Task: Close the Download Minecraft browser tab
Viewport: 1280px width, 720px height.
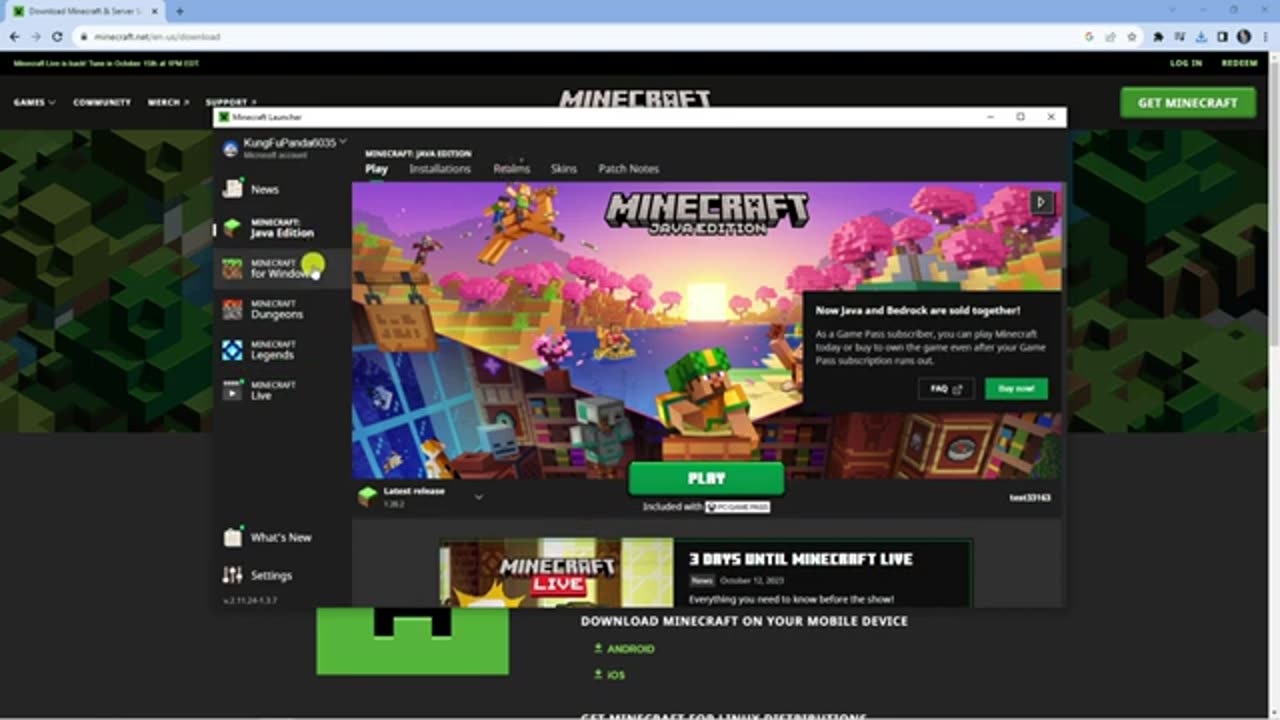Action: tap(155, 11)
